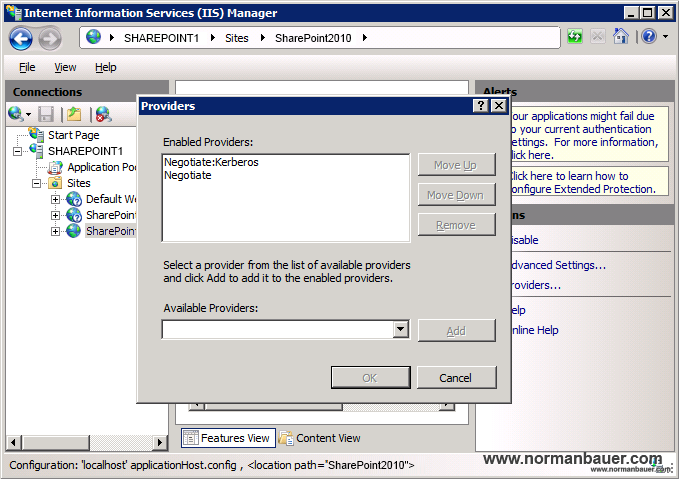
Task: Click Sites in the address breadcrumb
Action: [x=236, y=38]
